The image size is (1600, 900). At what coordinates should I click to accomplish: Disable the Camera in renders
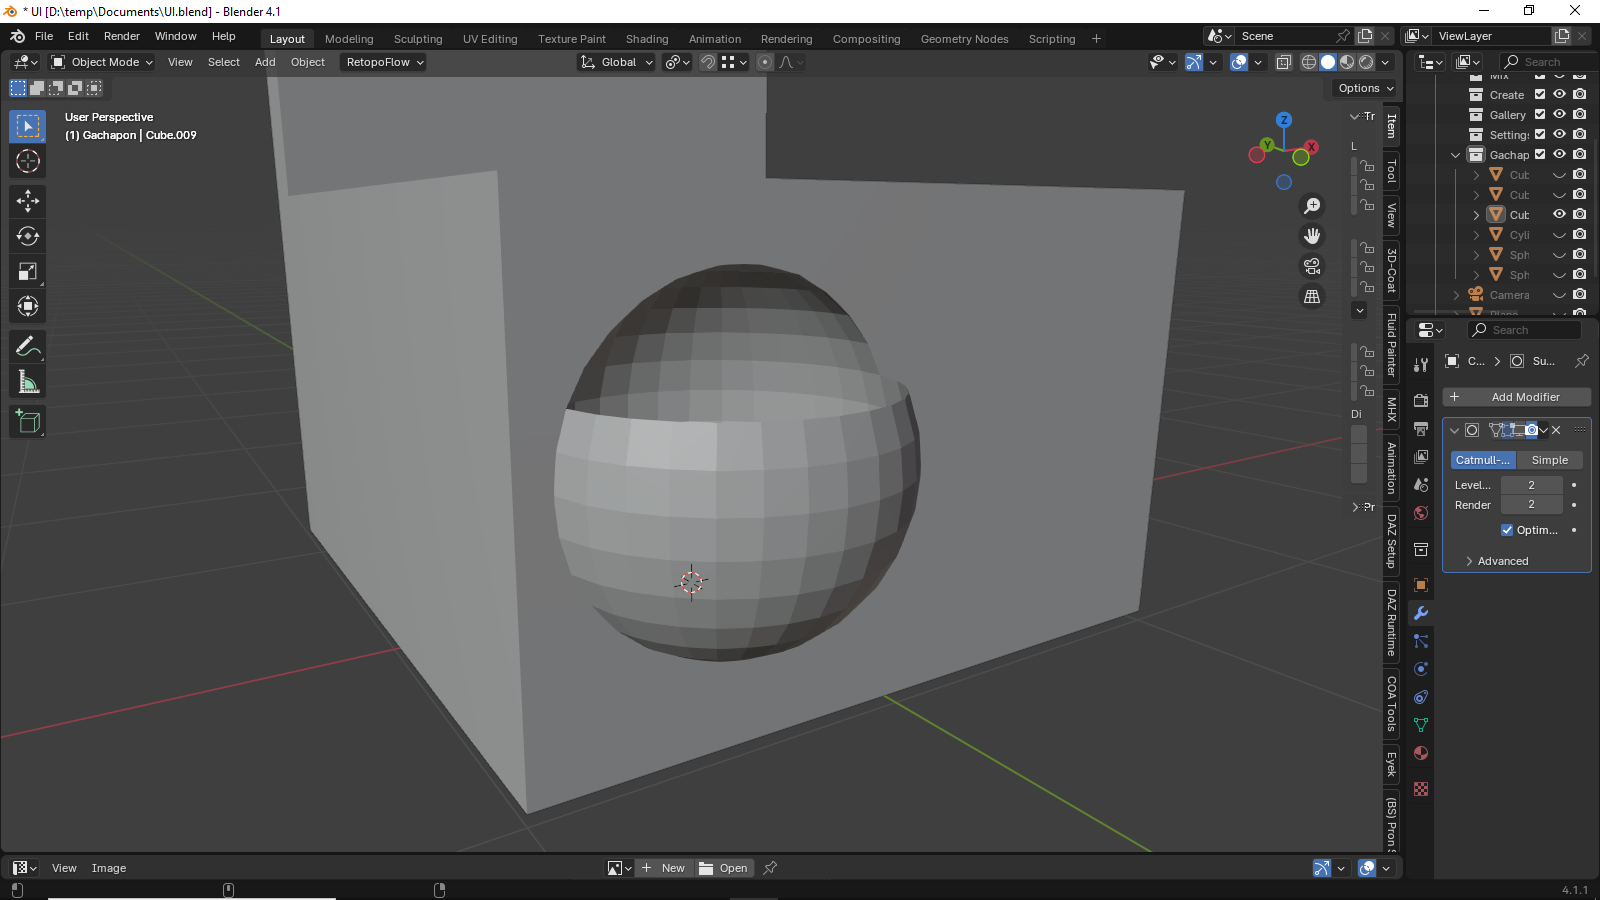[x=1579, y=295]
